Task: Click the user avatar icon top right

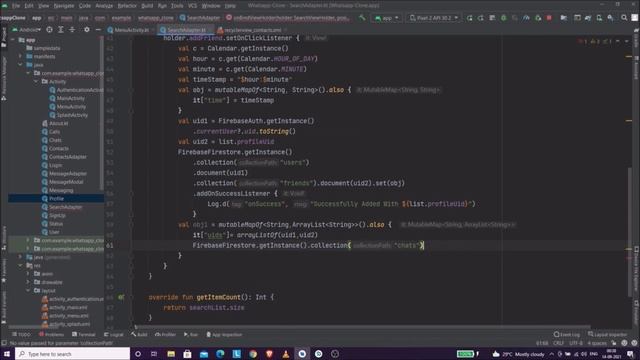Action: coord(635,18)
